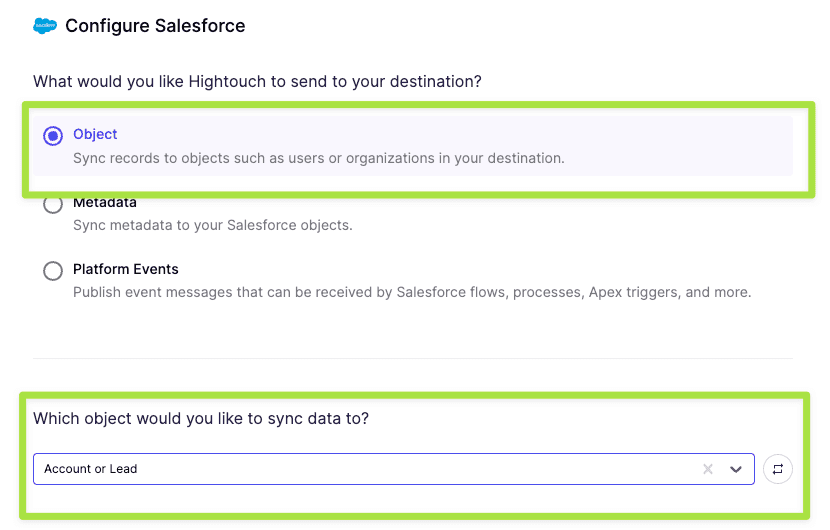Click the Object option description text

coord(318,158)
